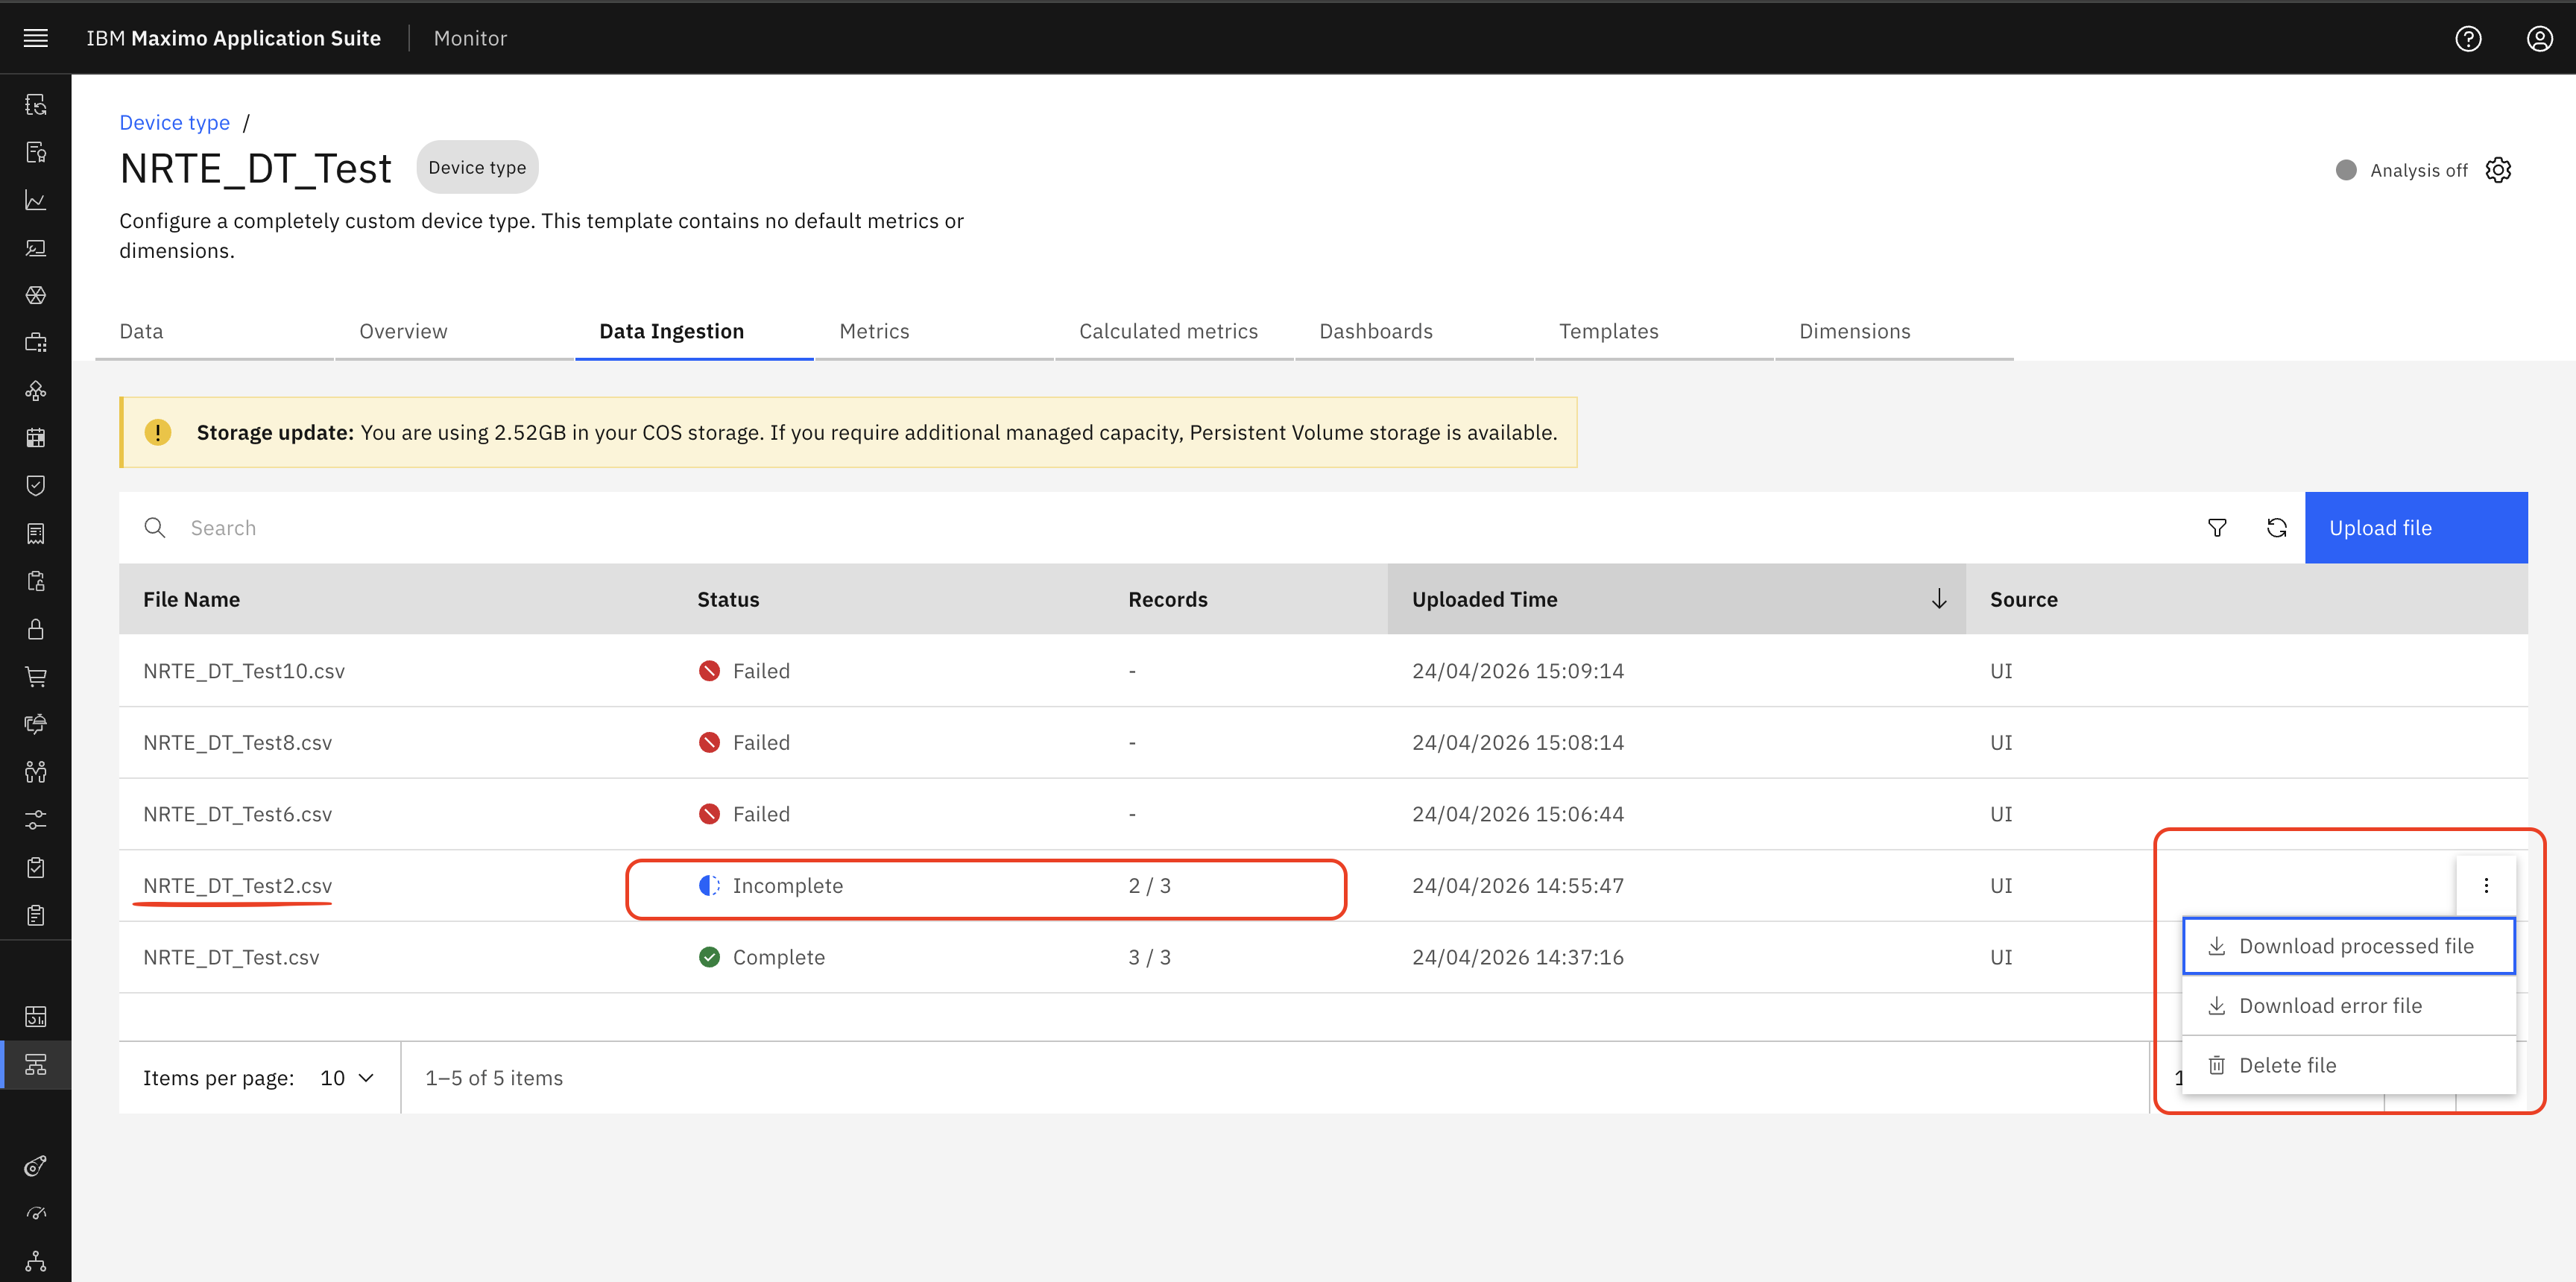This screenshot has height=1282, width=2576.
Task: Click the NRTE_DT_Test10.csv file name
Action: pos(244,671)
